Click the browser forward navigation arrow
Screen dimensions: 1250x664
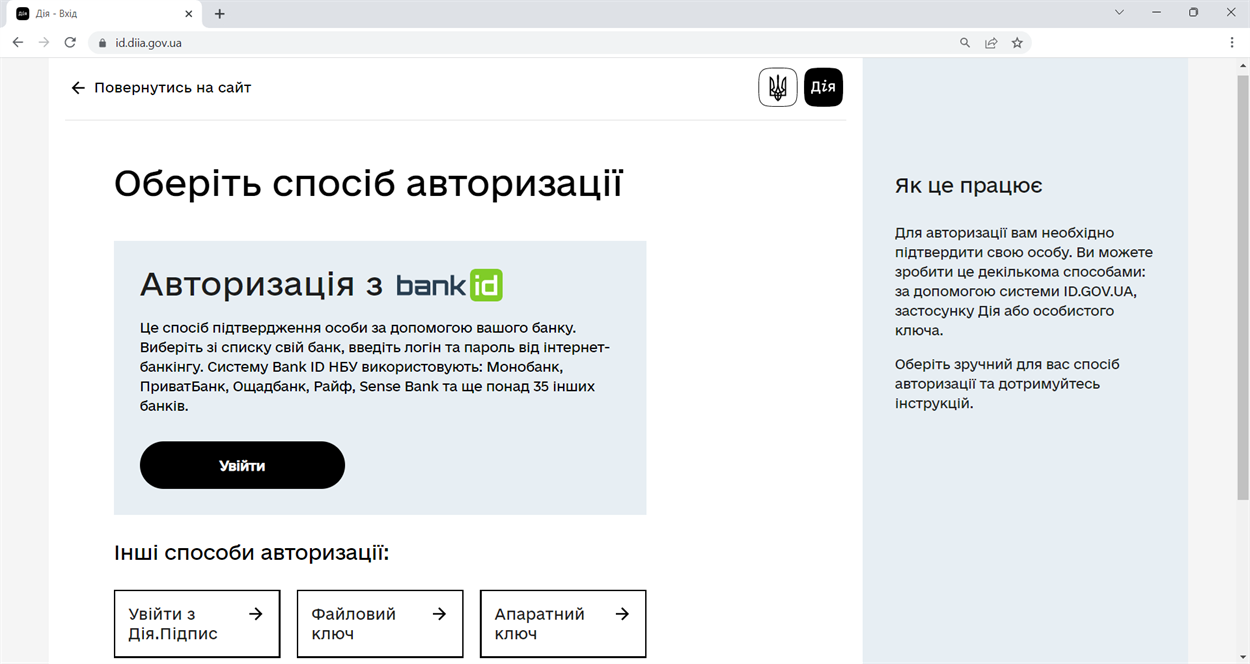point(43,43)
